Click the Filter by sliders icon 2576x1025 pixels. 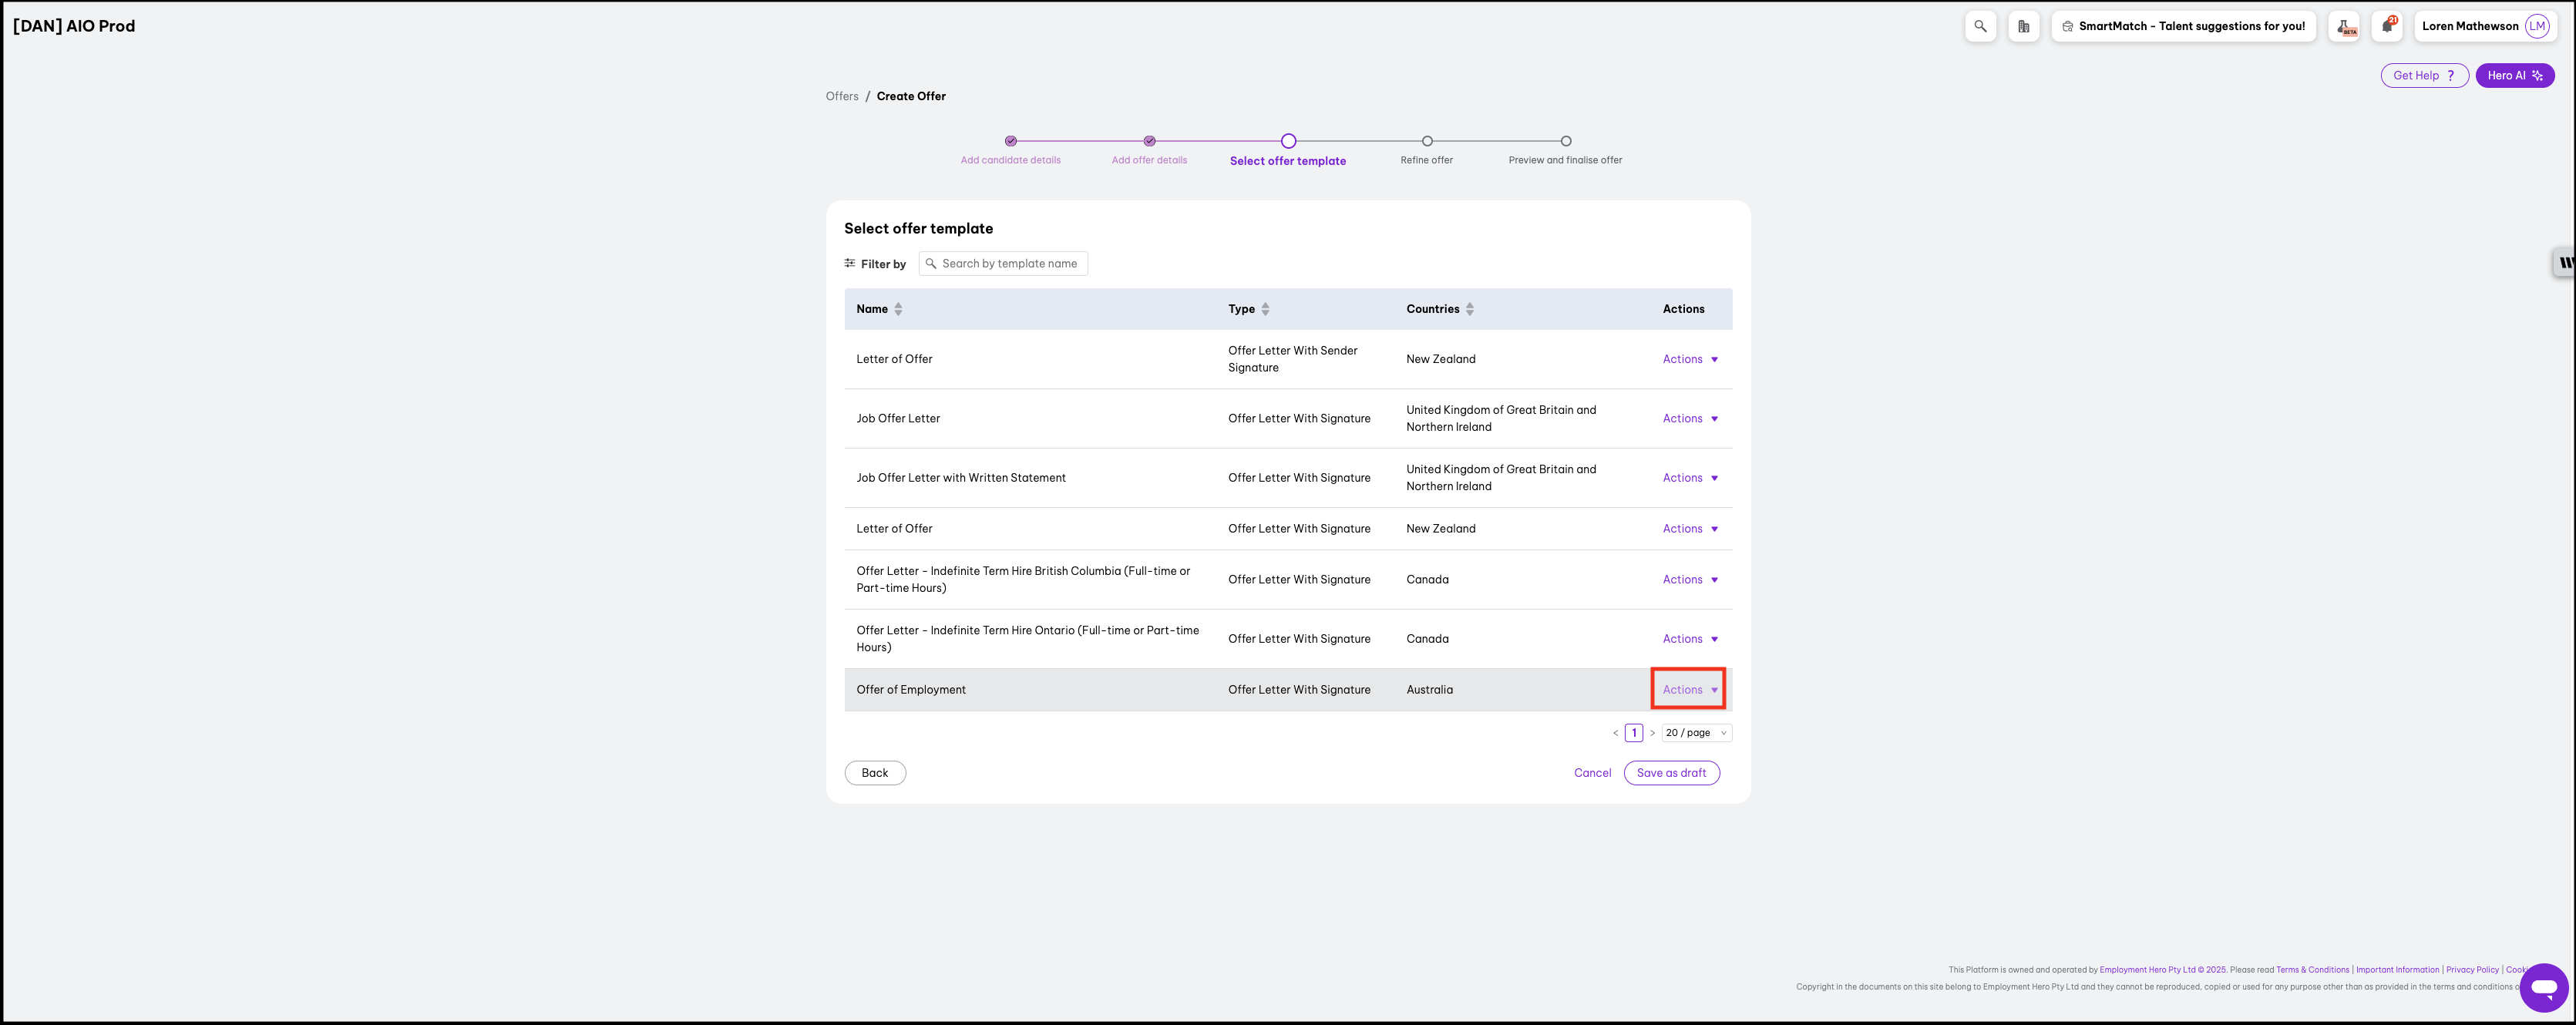tap(850, 264)
